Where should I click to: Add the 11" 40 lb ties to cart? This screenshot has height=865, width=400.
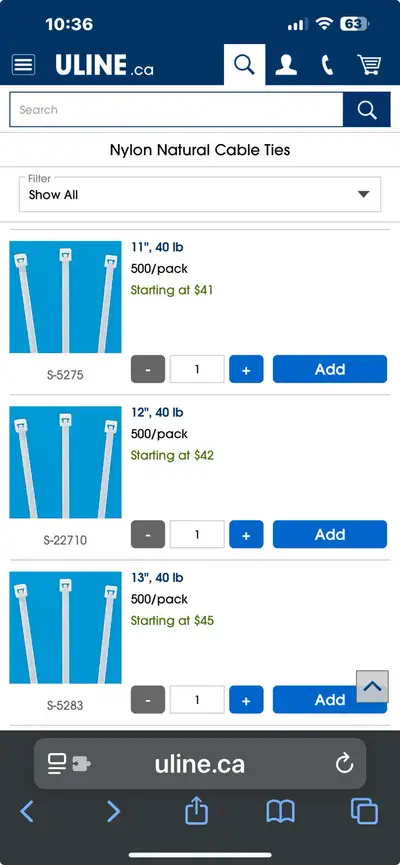330,369
